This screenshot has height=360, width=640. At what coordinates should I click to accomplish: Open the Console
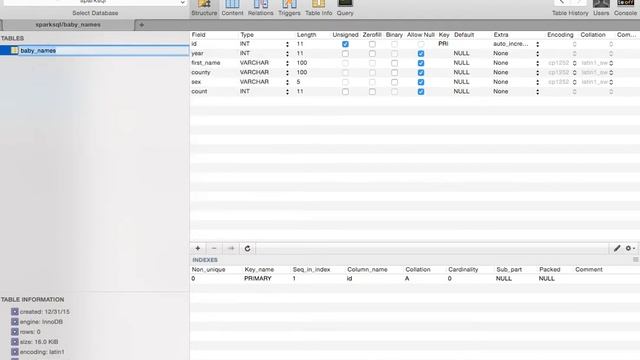coord(625,8)
